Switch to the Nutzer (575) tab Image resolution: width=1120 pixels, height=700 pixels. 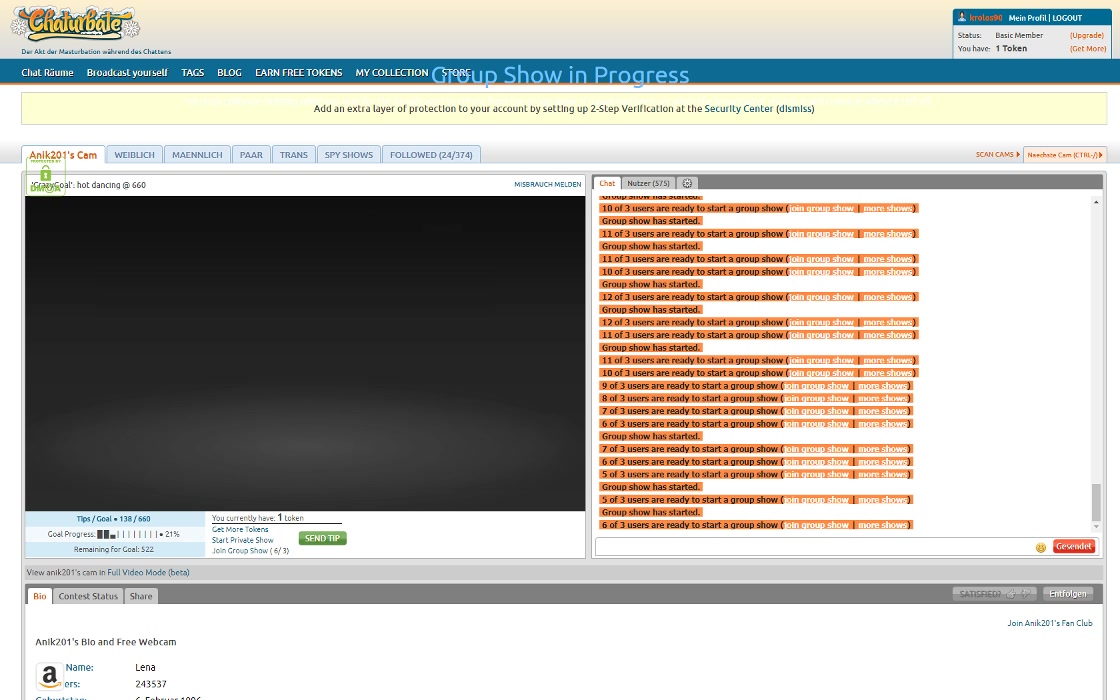click(x=648, y=184)
